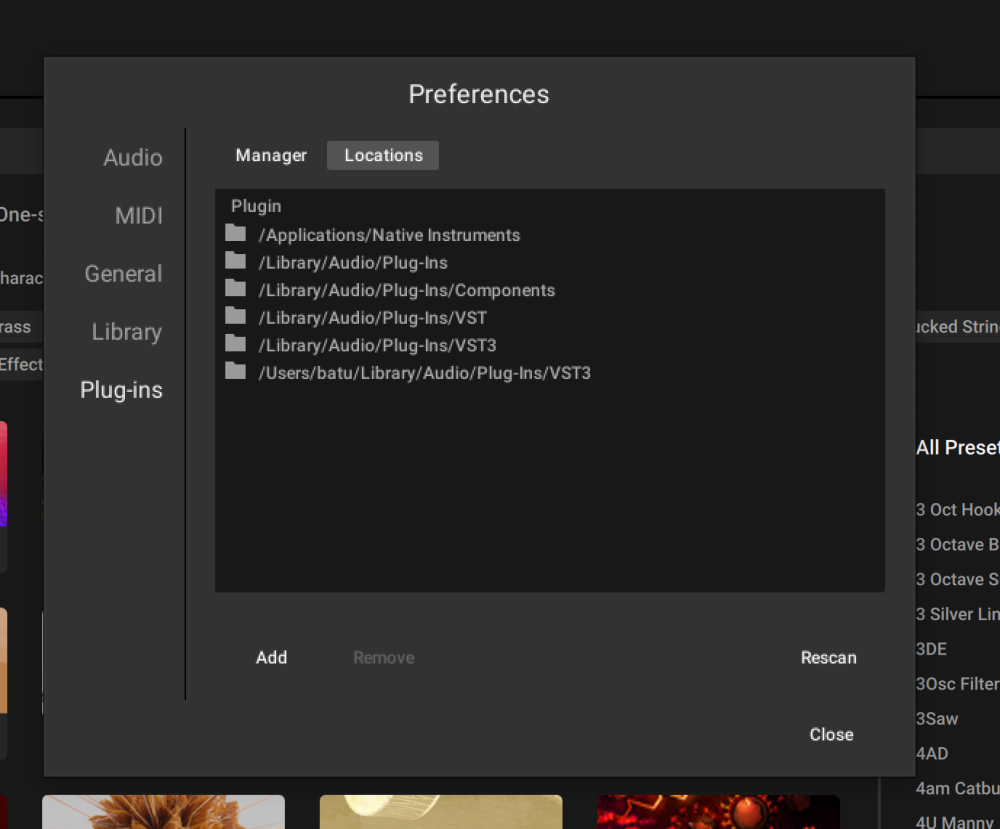Screen dimensions: 1000x829
Task: Select the Locations tab
Action: [383, 156]
